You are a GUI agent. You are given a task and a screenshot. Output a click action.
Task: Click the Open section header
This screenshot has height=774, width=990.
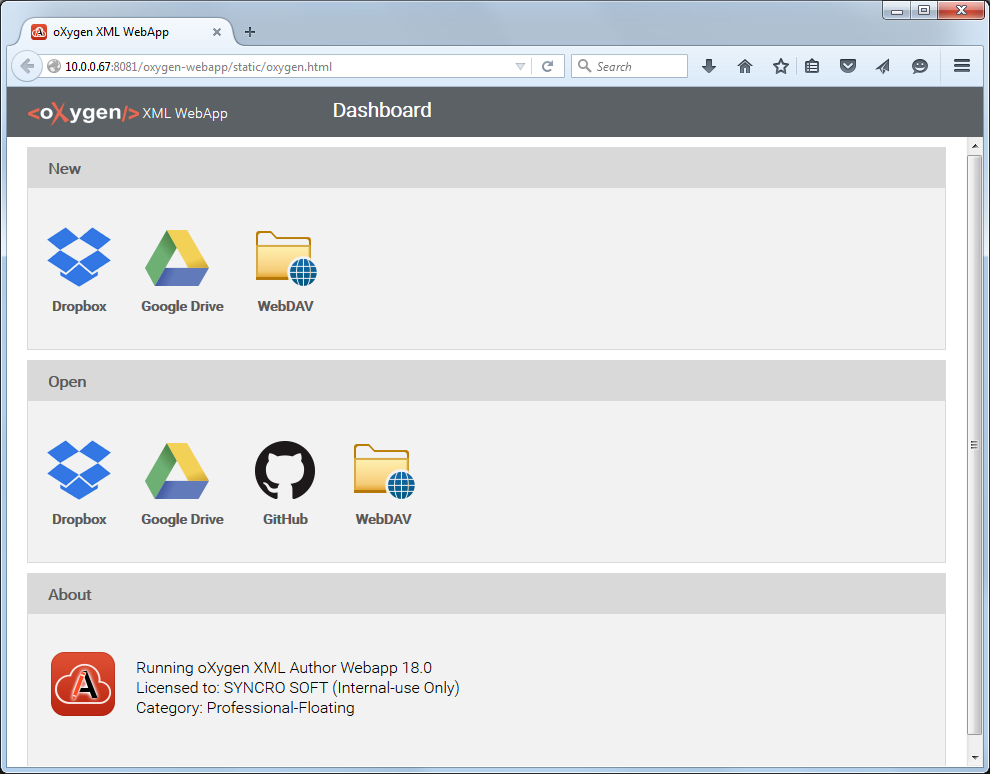click(486, 381)
